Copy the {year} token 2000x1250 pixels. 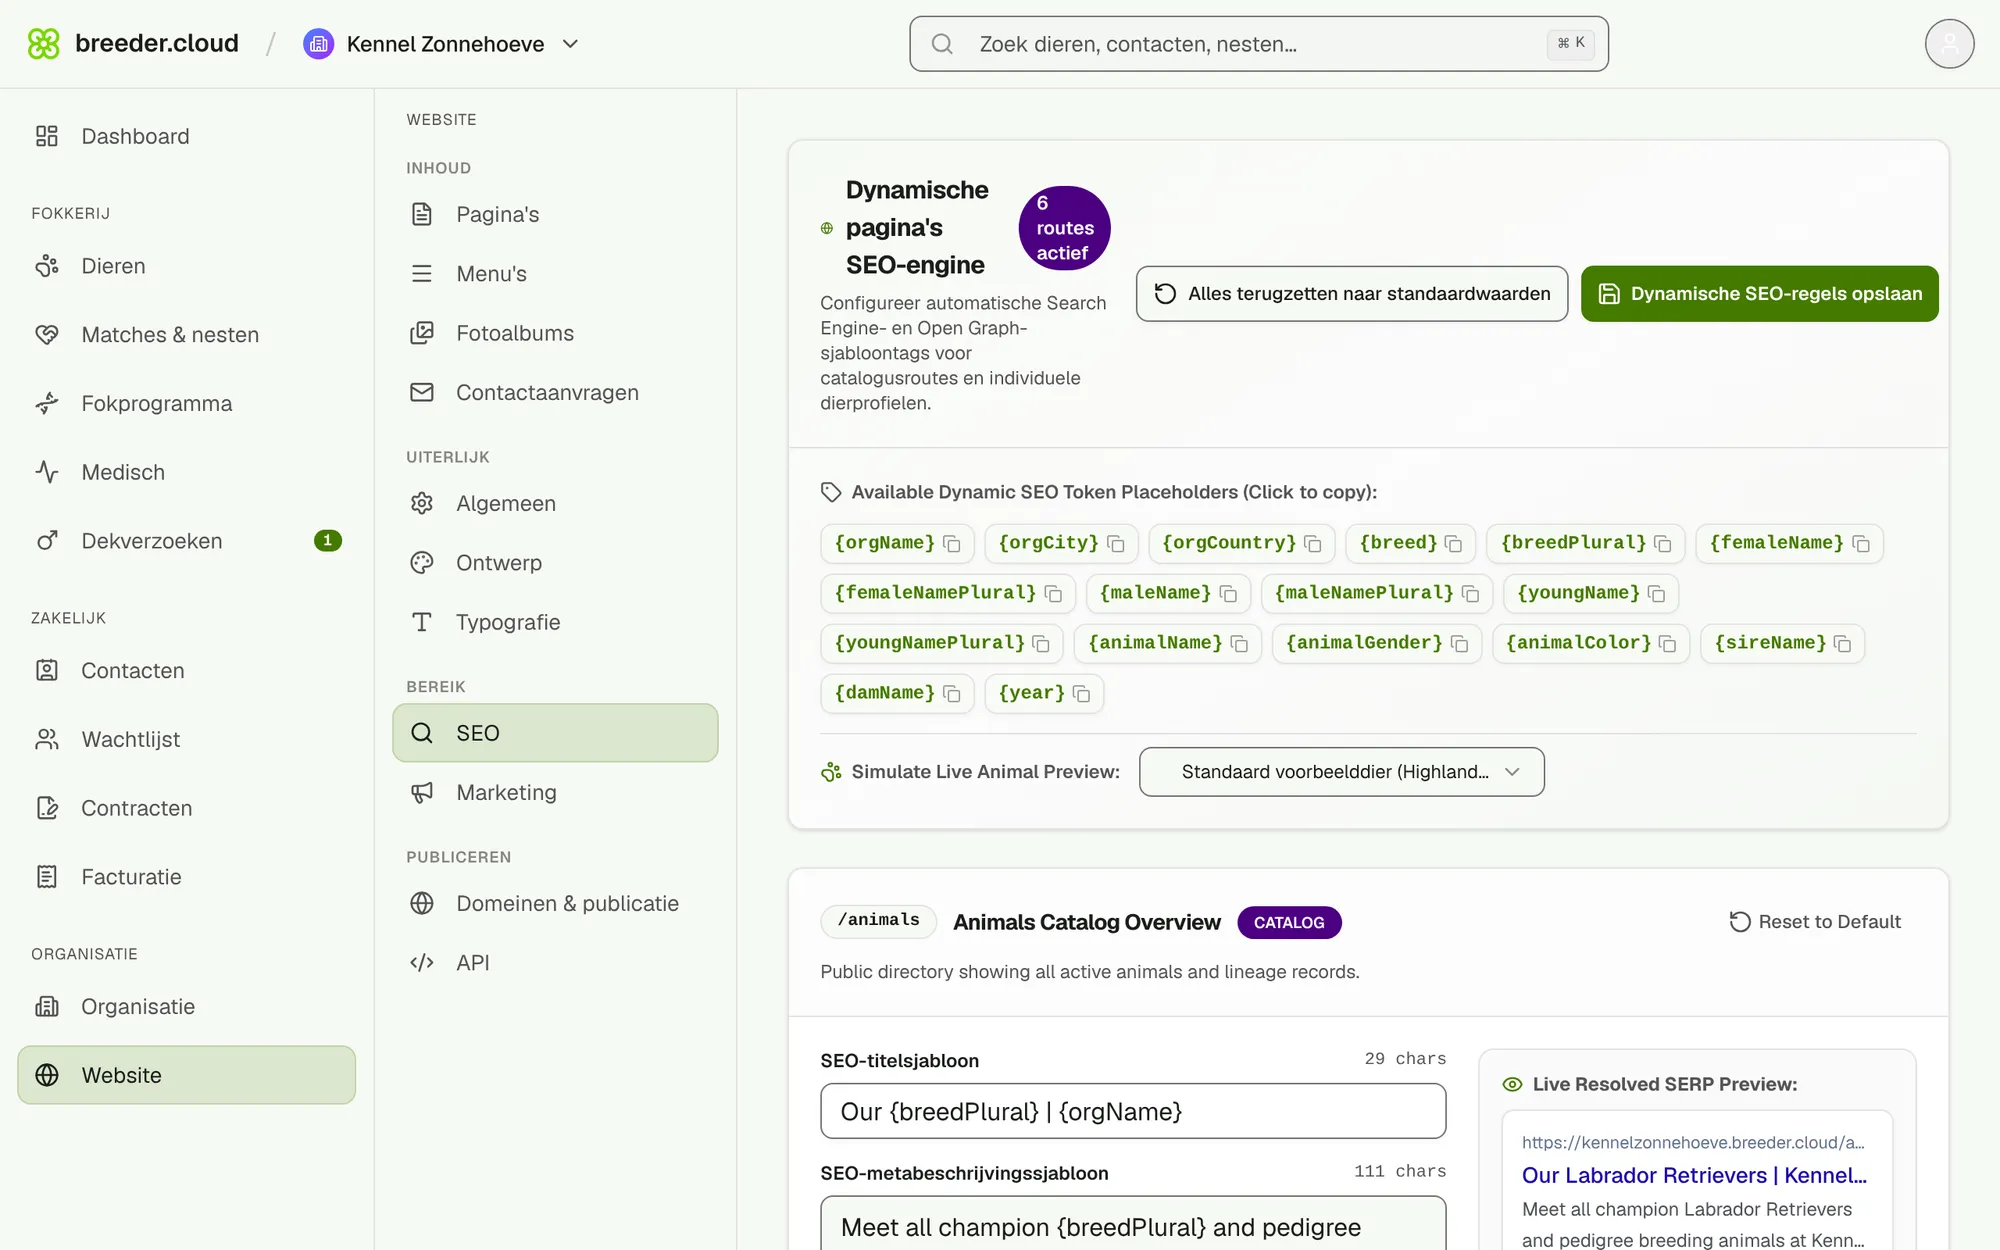(1043, 693)
